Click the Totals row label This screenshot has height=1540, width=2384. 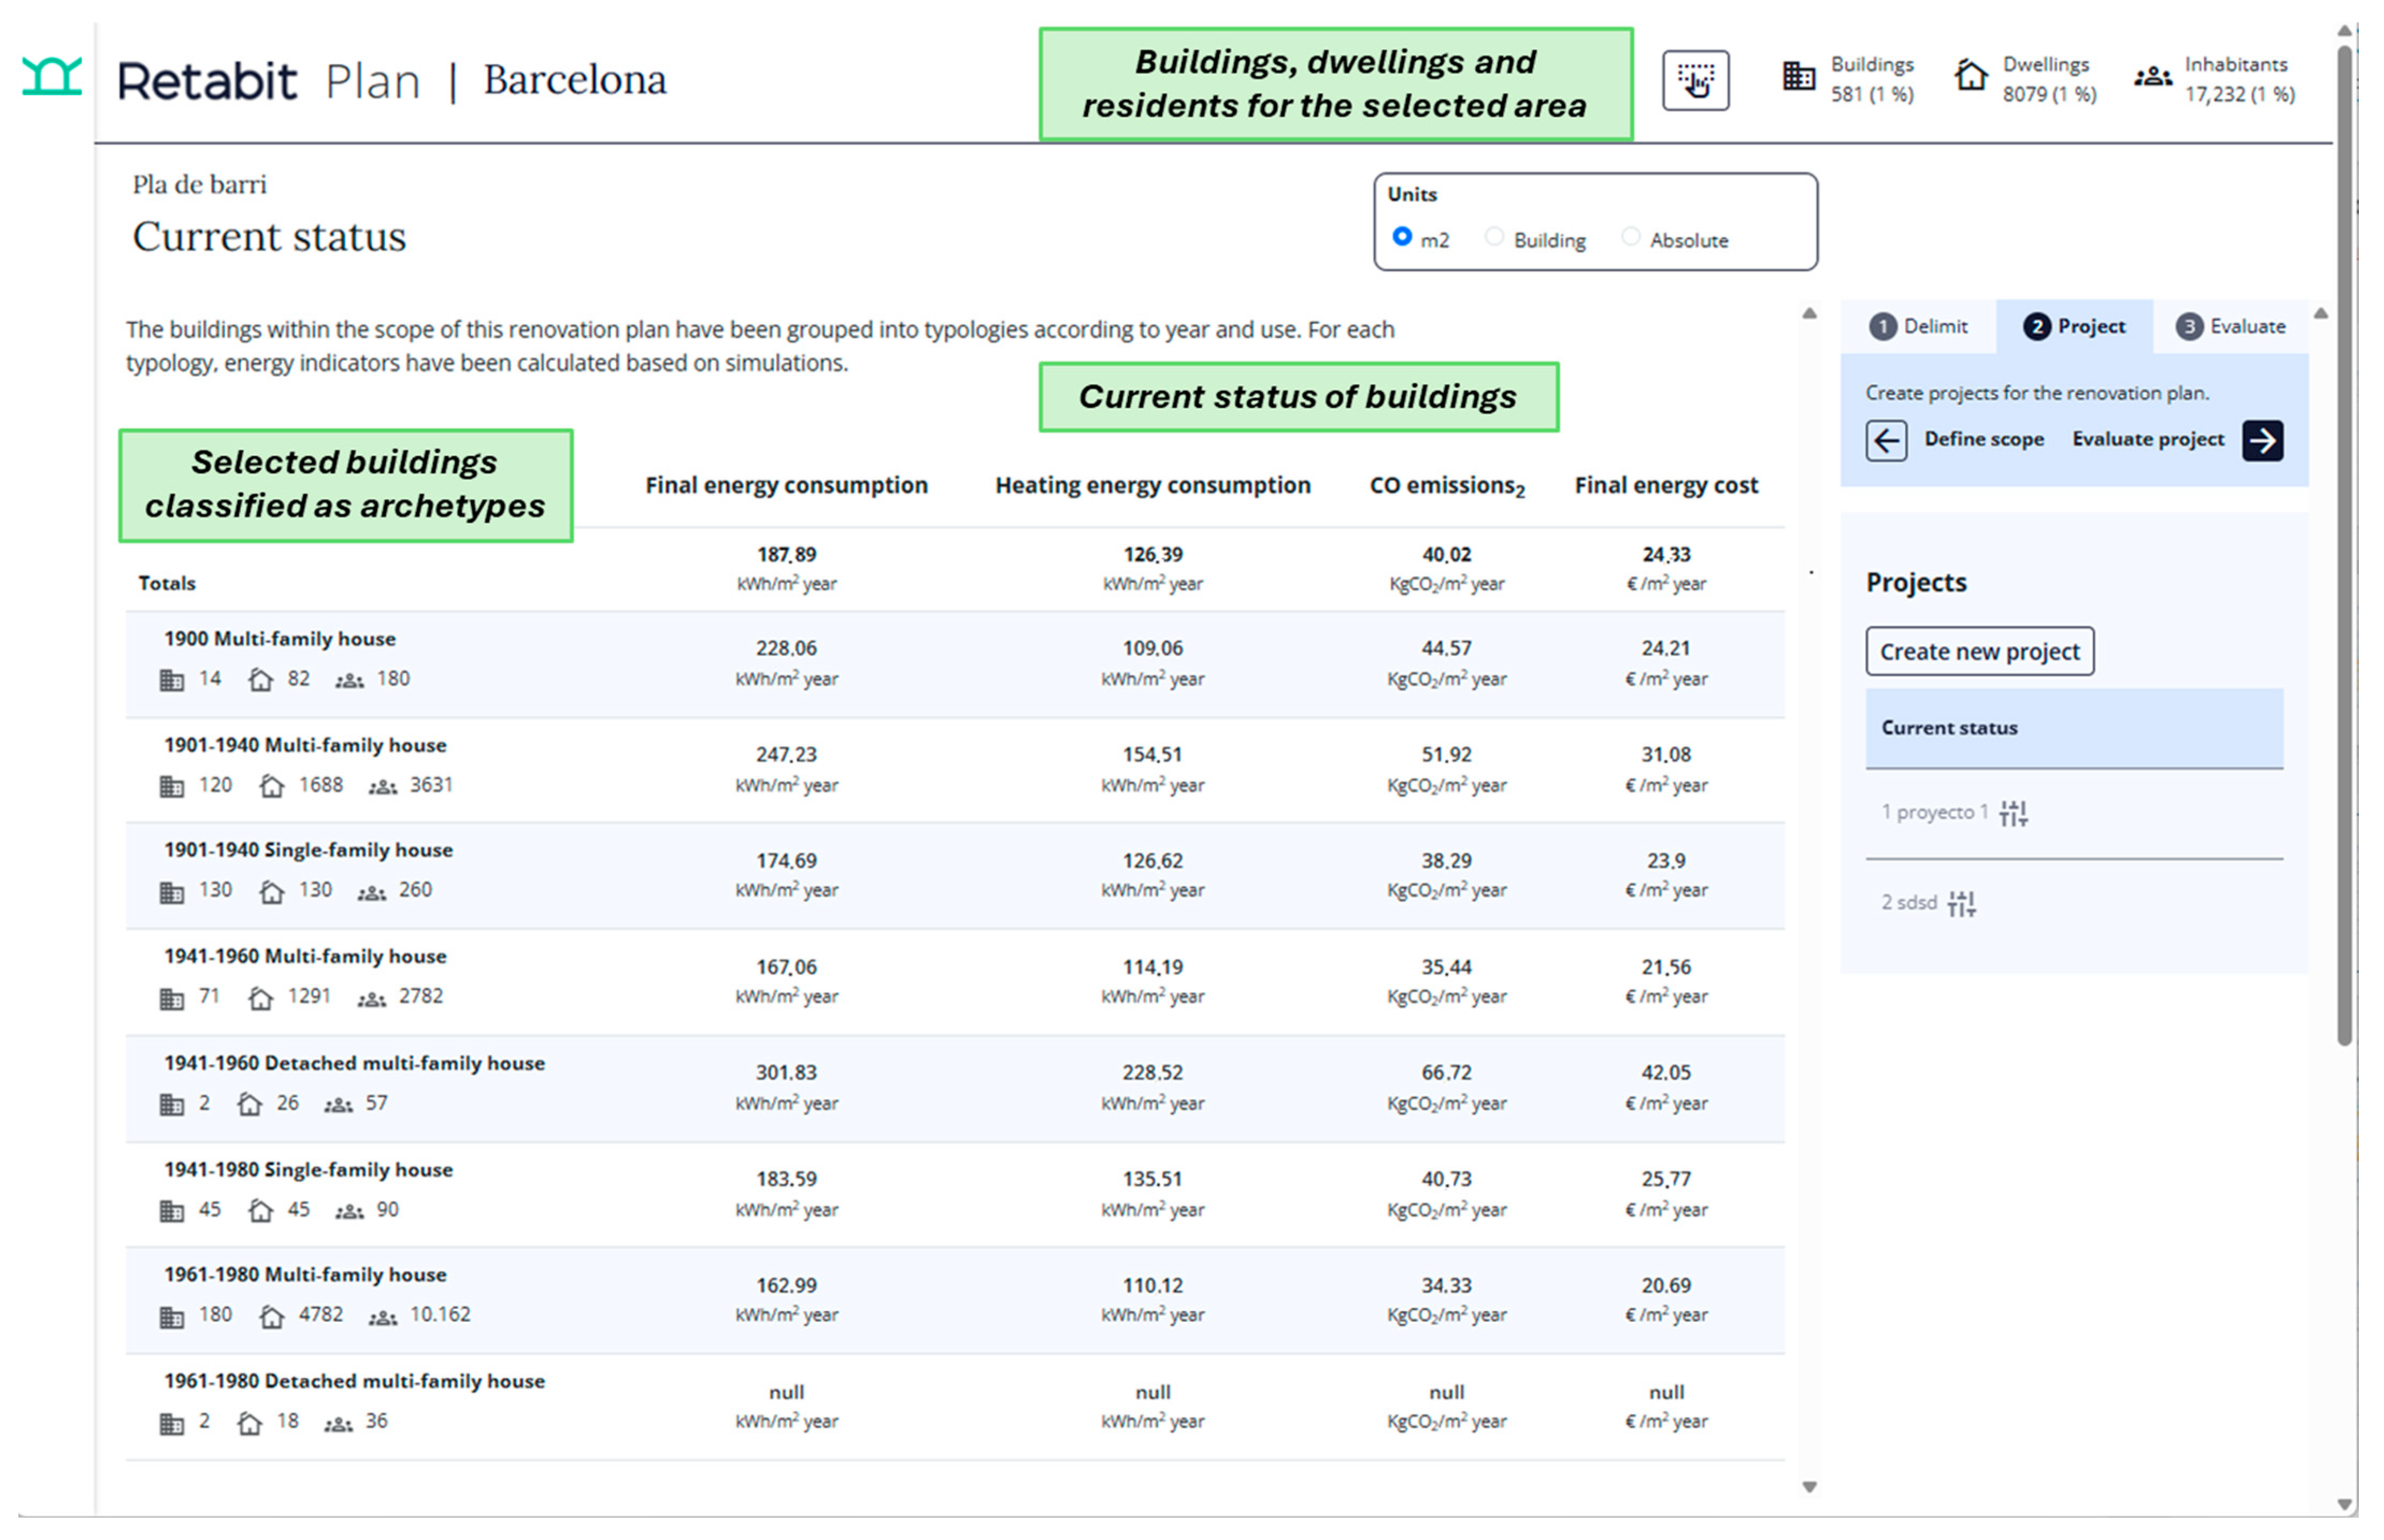167,583
